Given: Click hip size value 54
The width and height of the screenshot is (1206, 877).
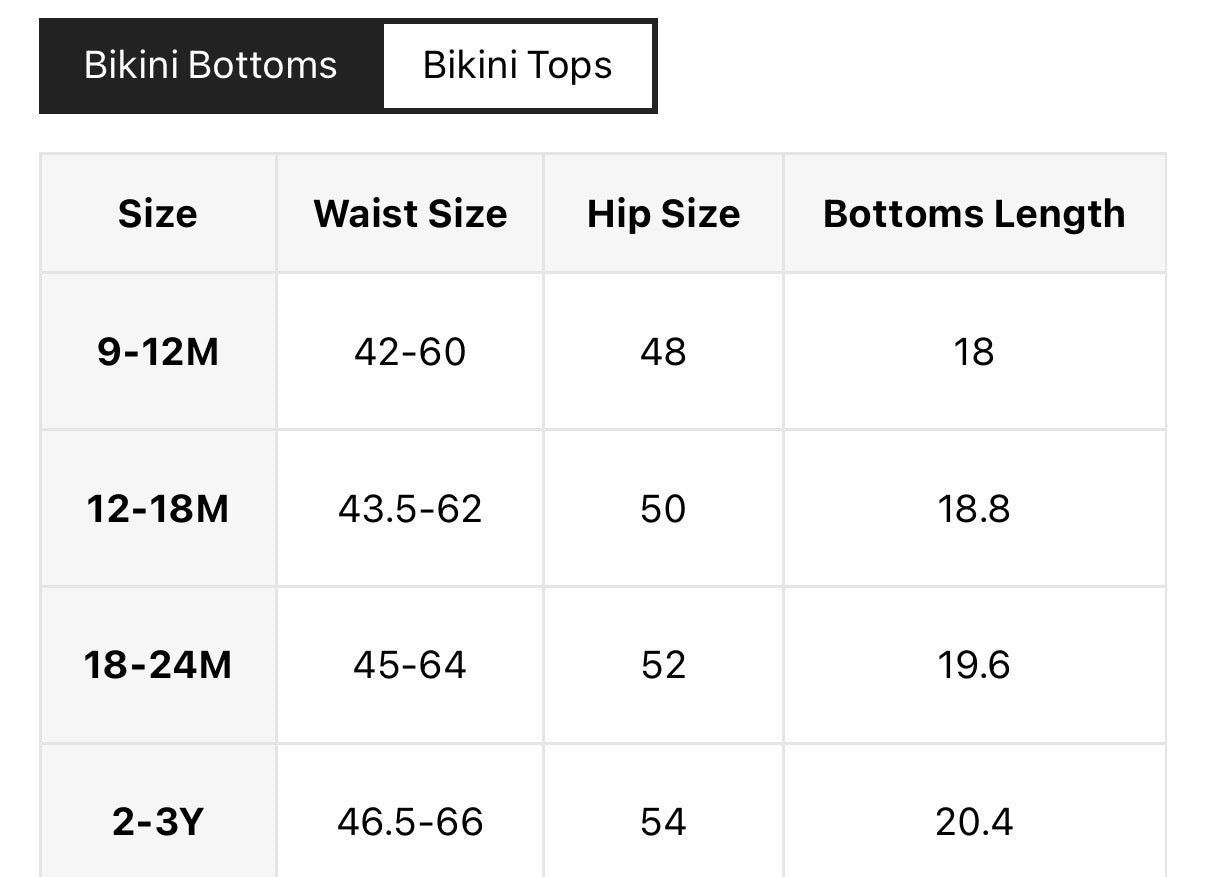Looking at the screenshot, I should click(x=663, y=822).
